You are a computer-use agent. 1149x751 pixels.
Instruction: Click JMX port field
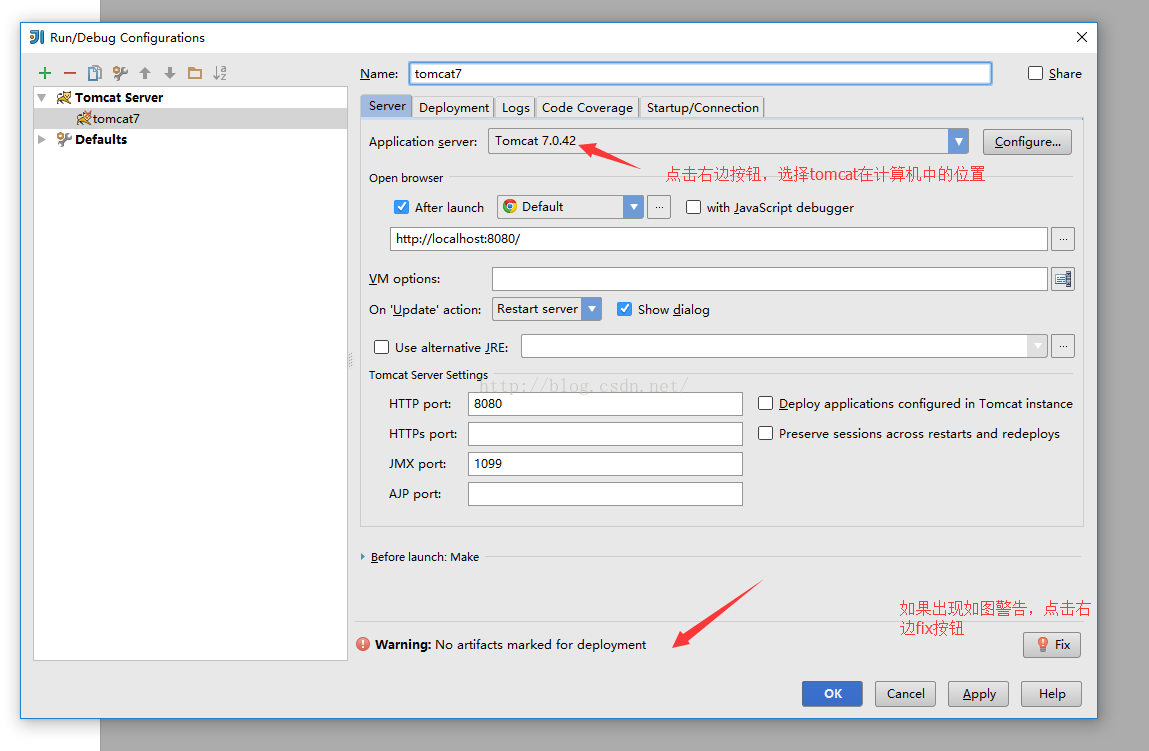coord(605,464)
